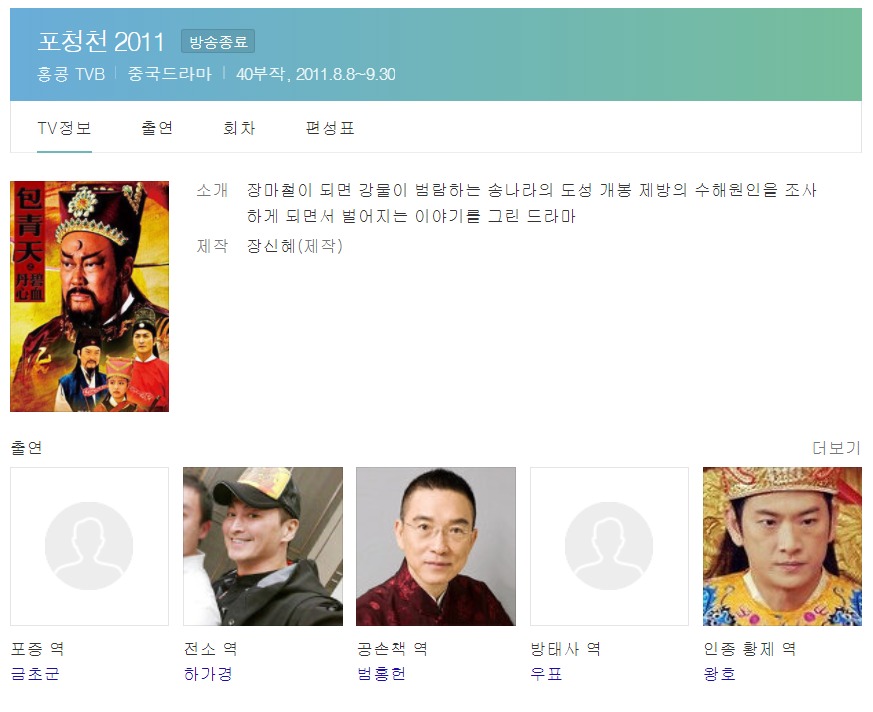Open photo of actor 하가경
This screenshot has height=712, width=873.
click(263, 546)
